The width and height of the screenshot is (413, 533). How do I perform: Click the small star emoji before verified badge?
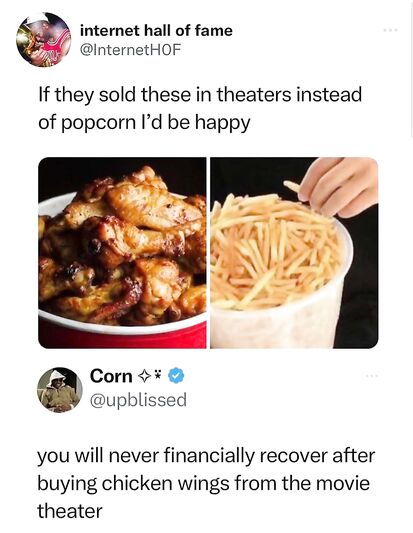tap(157, 376)
